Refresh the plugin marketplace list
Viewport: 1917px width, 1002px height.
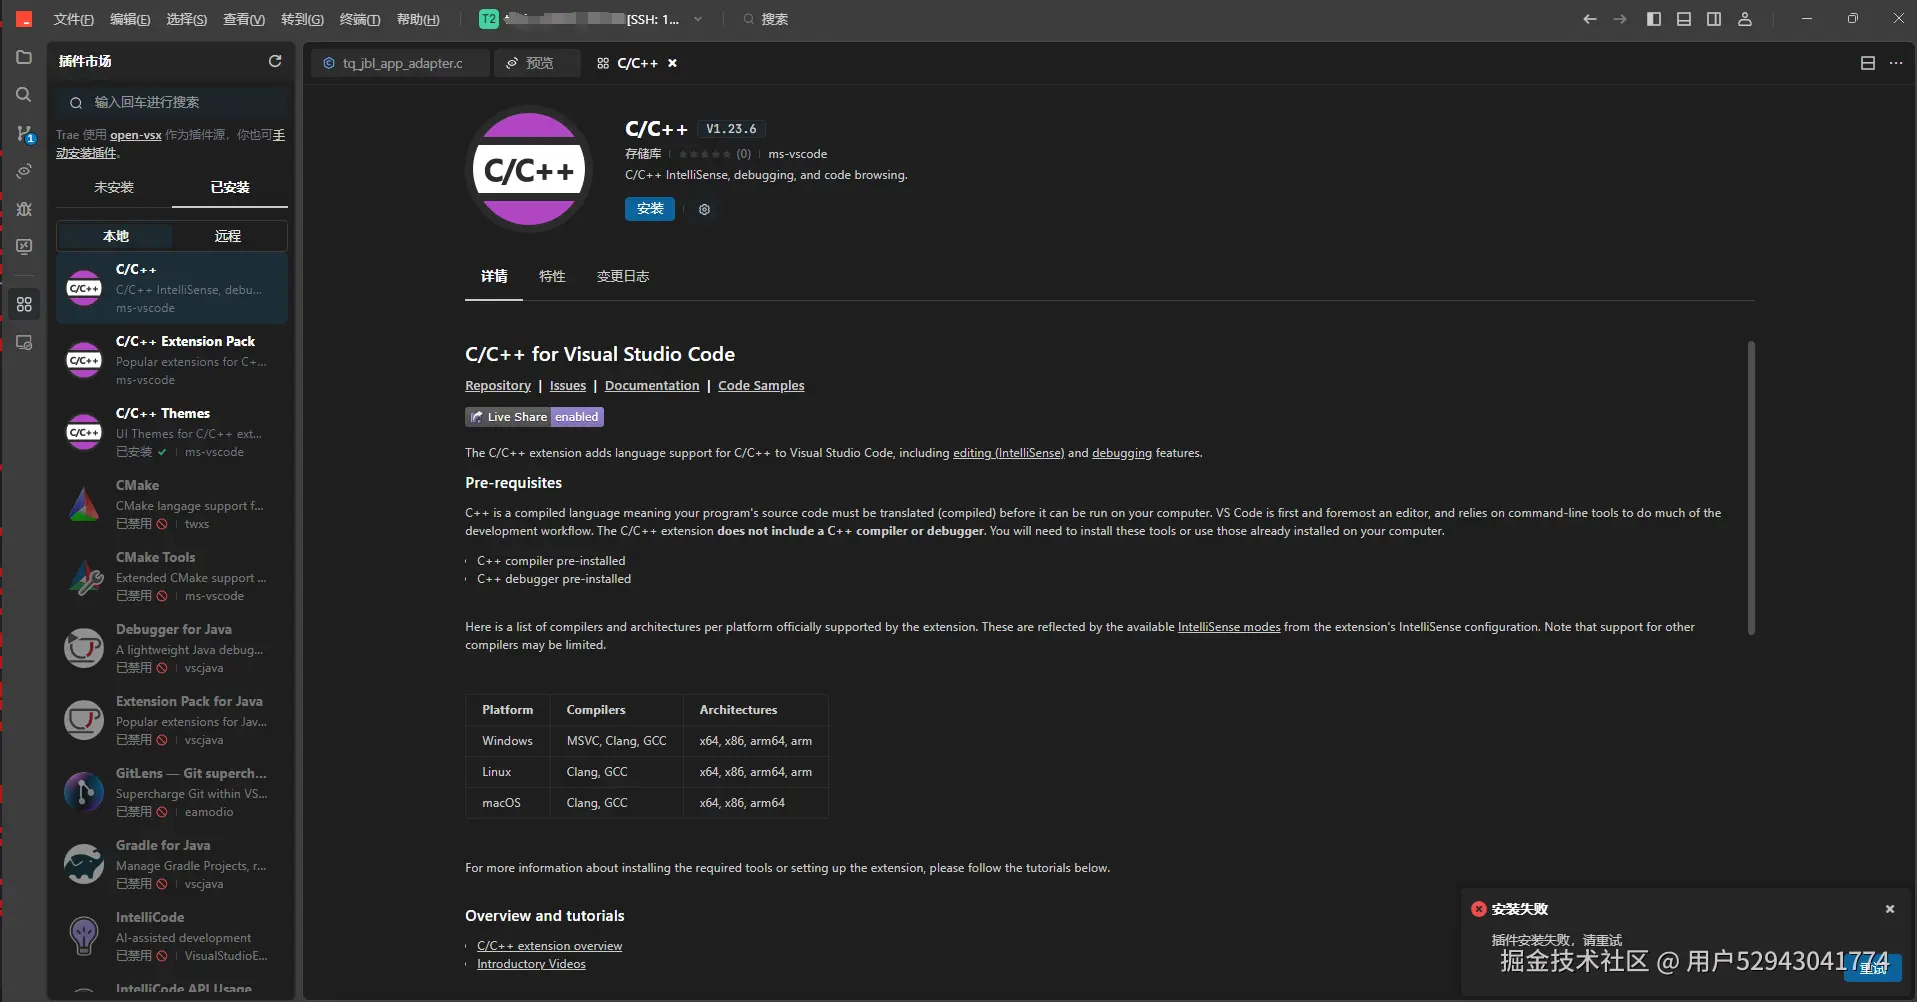[275, 61]
